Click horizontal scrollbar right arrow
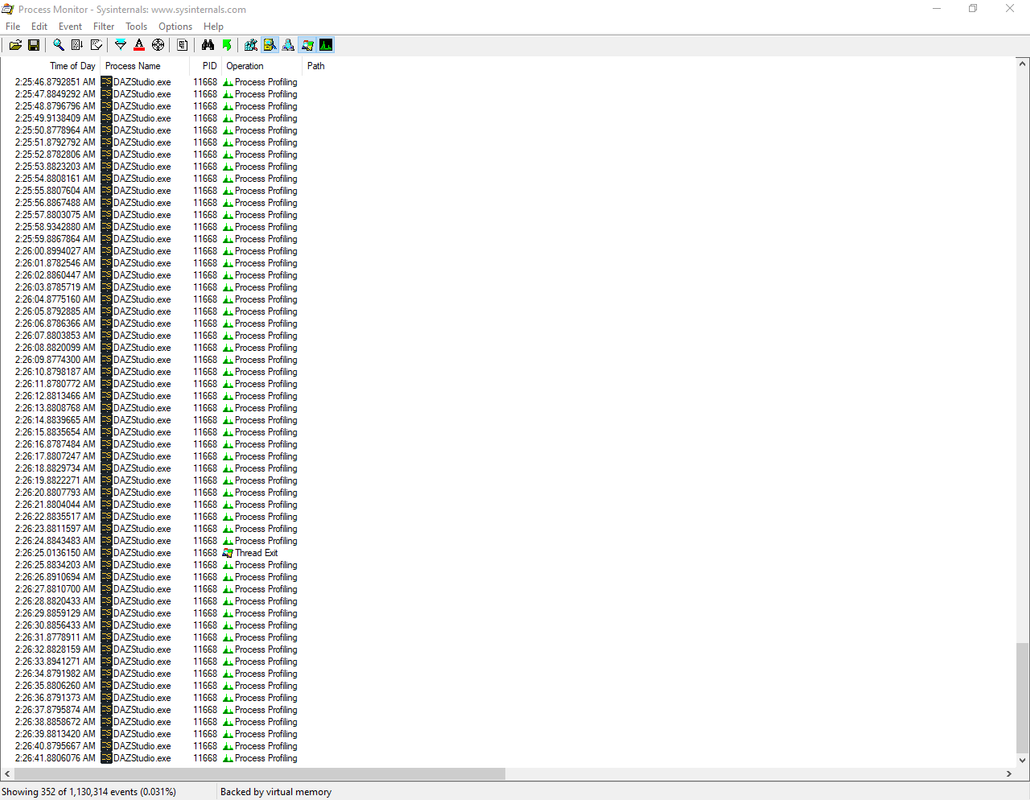Screen dimensions: 1030x800 tap(1009, 774)
